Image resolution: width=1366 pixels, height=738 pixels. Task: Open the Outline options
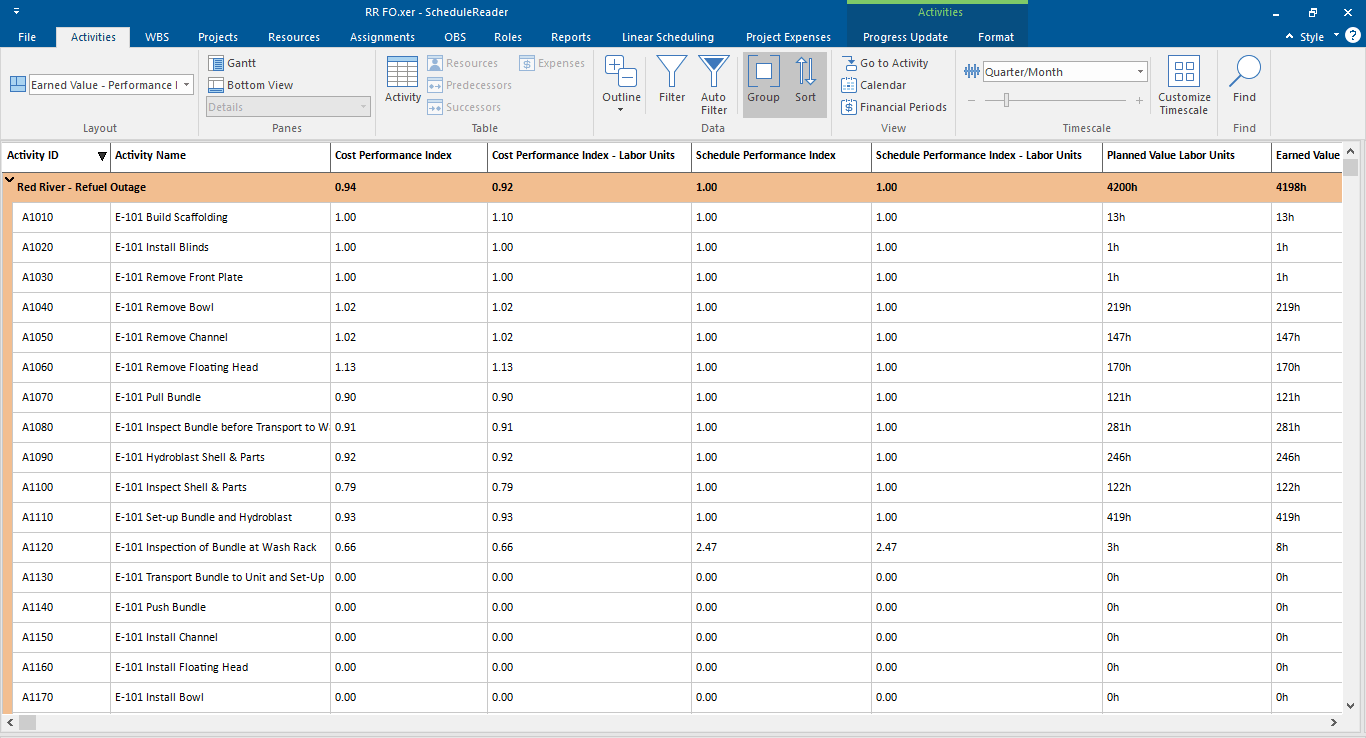(x=621, y=84)
